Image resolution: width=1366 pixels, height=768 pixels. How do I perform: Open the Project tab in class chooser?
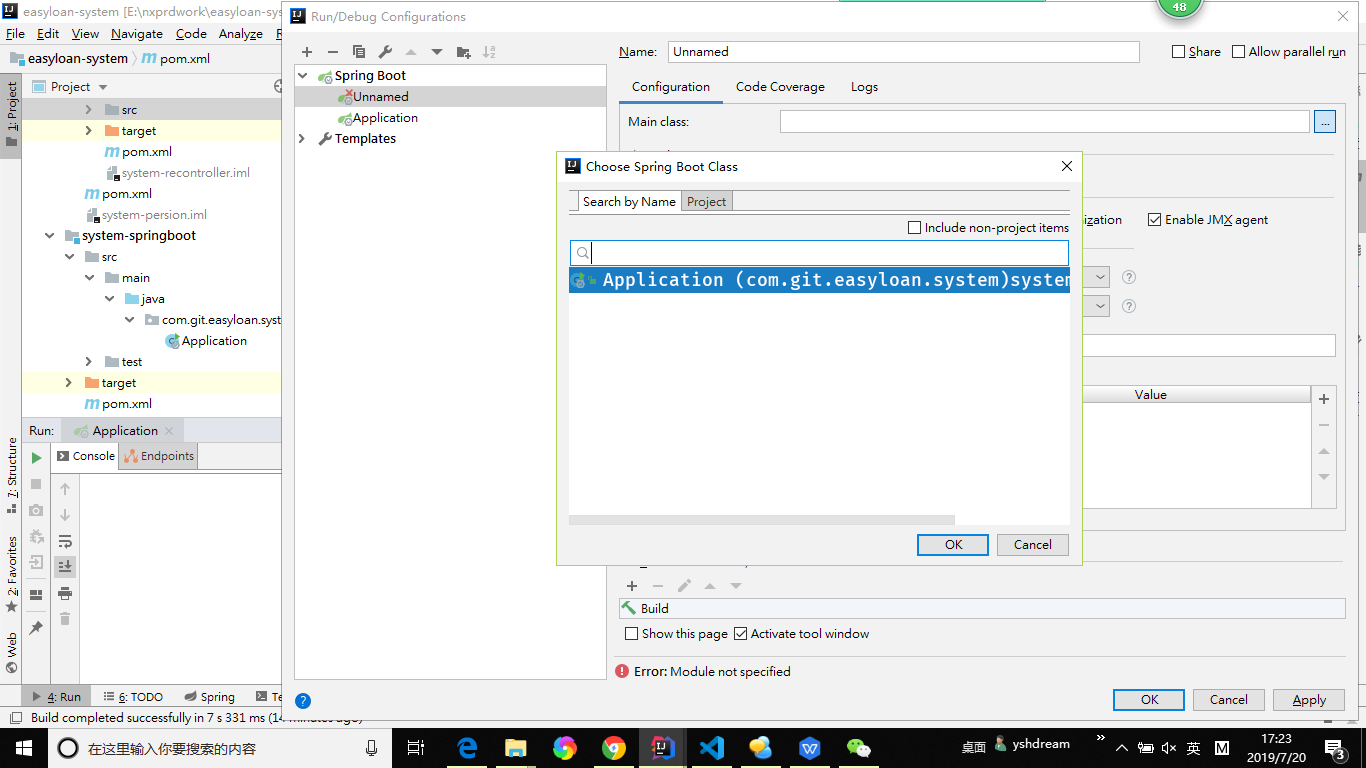(x=706, y=202)
